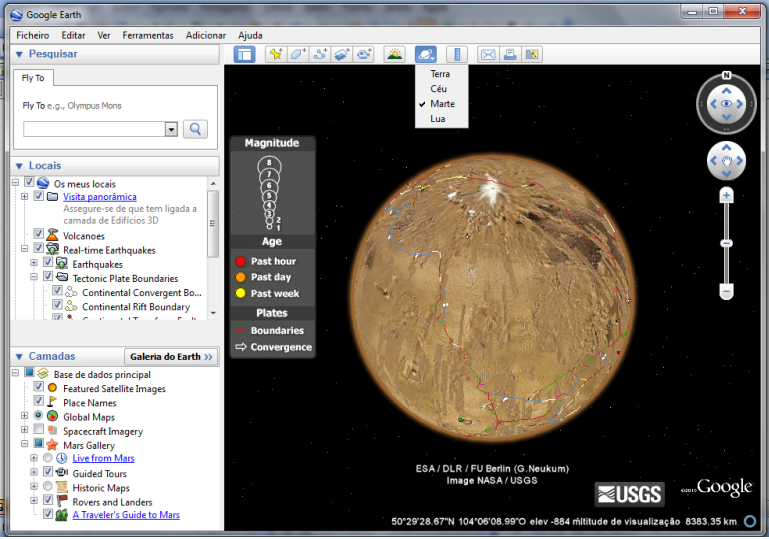Toggle the sidebar panel toolbar icon

tap(244, 54)
